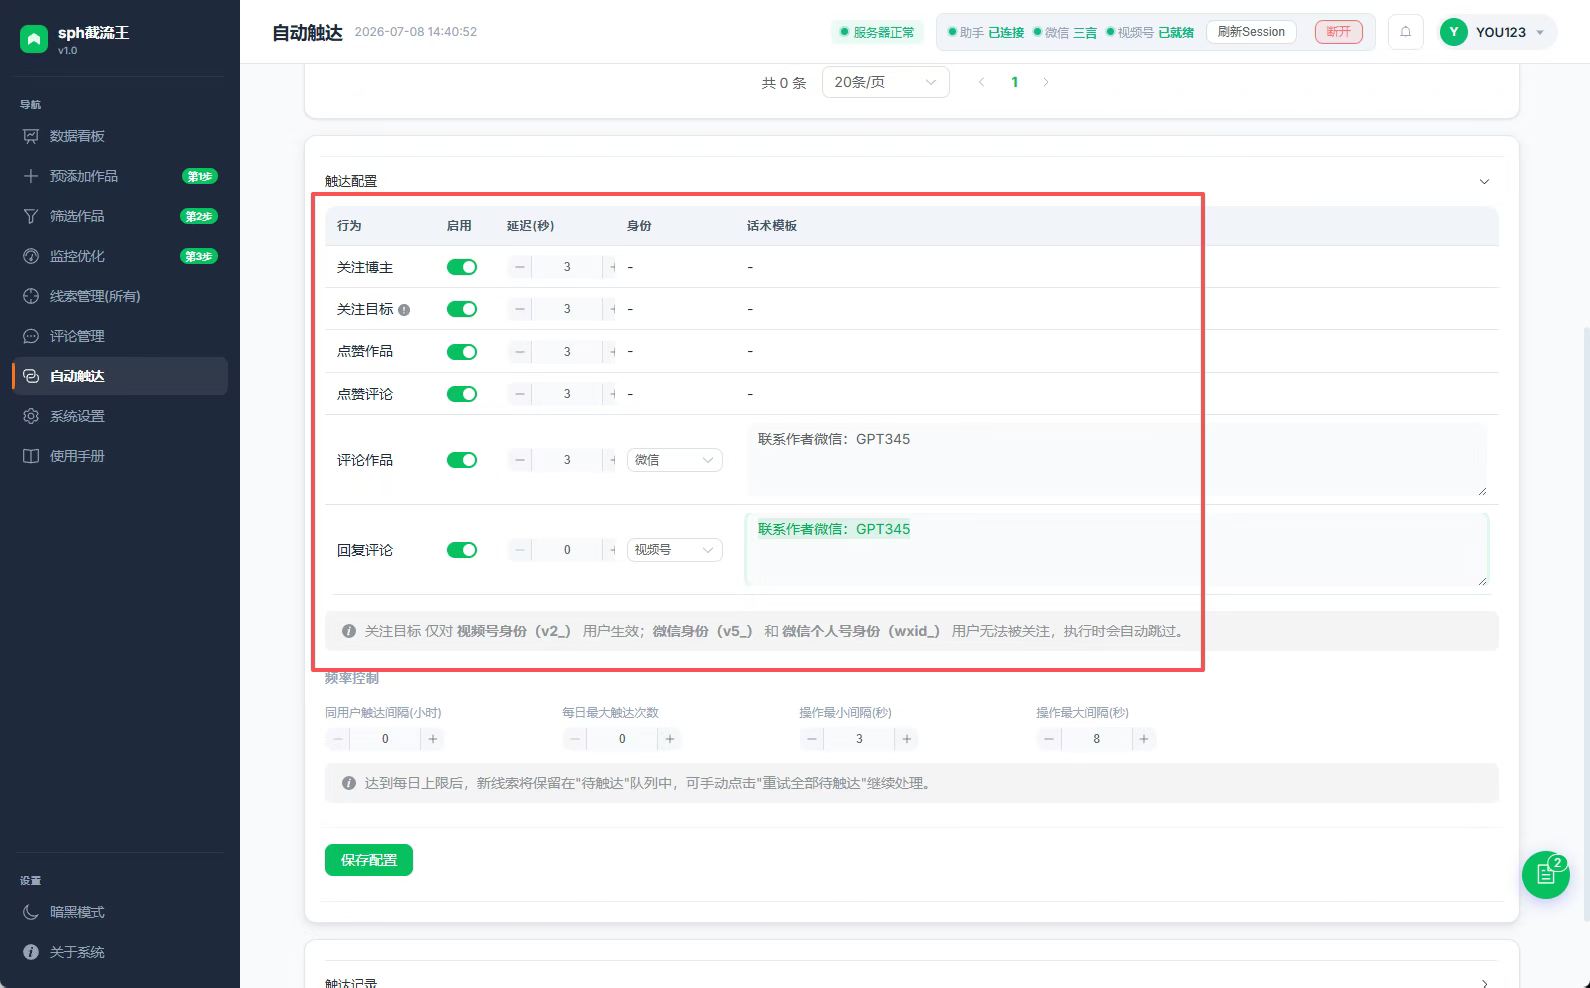Click the 评论作品 话术模板 text area

[x=1117, y=460]
